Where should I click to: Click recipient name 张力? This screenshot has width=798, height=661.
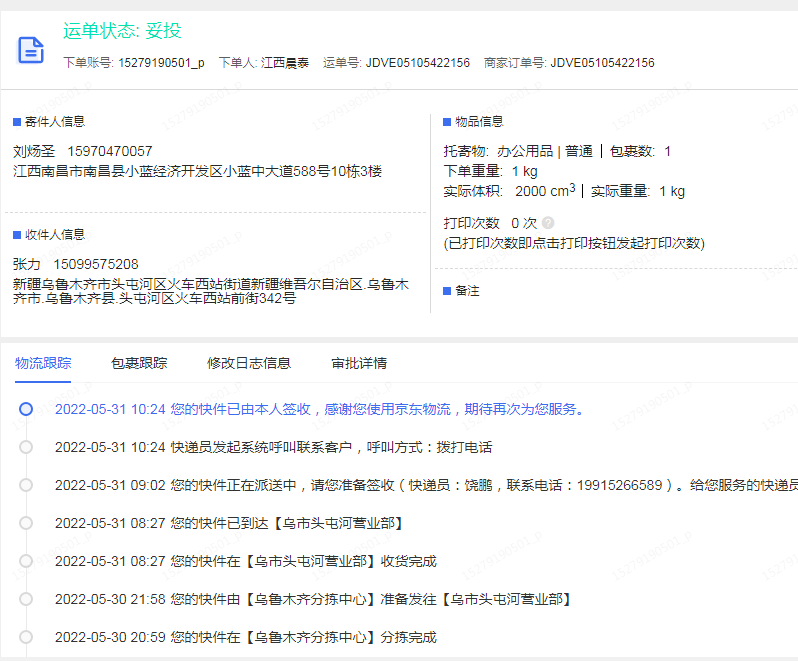pos(26,264)
